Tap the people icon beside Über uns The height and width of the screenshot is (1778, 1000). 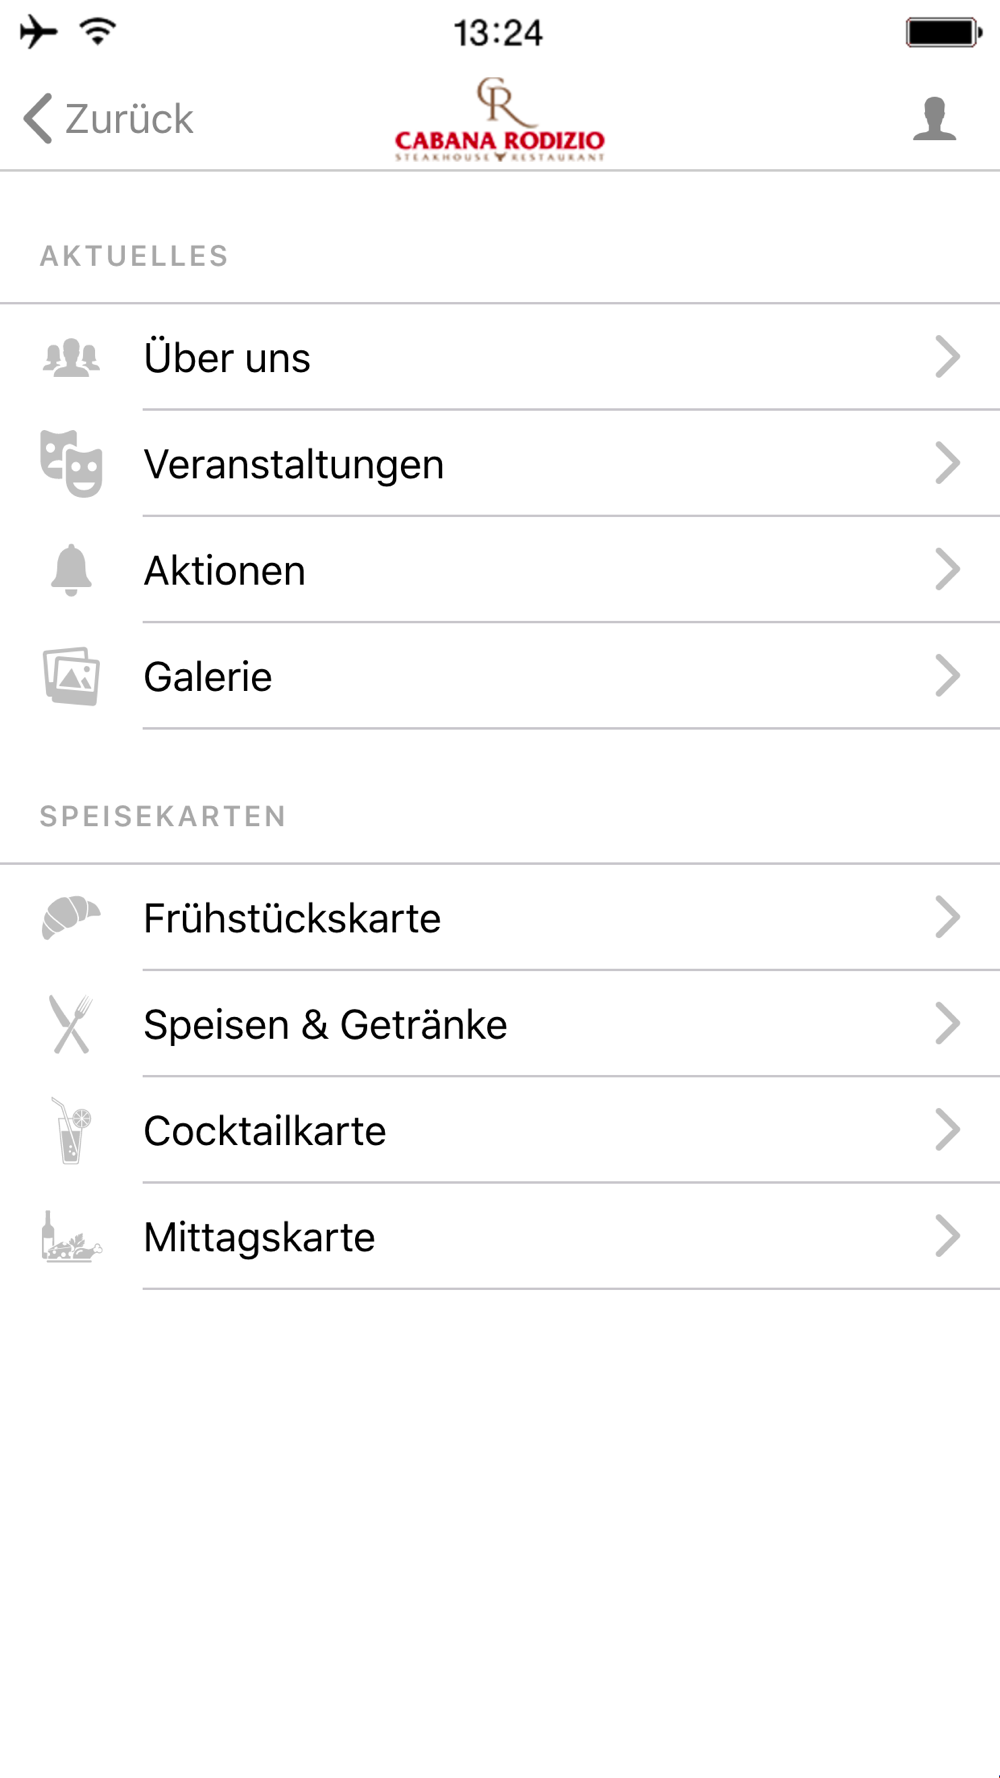71,357
